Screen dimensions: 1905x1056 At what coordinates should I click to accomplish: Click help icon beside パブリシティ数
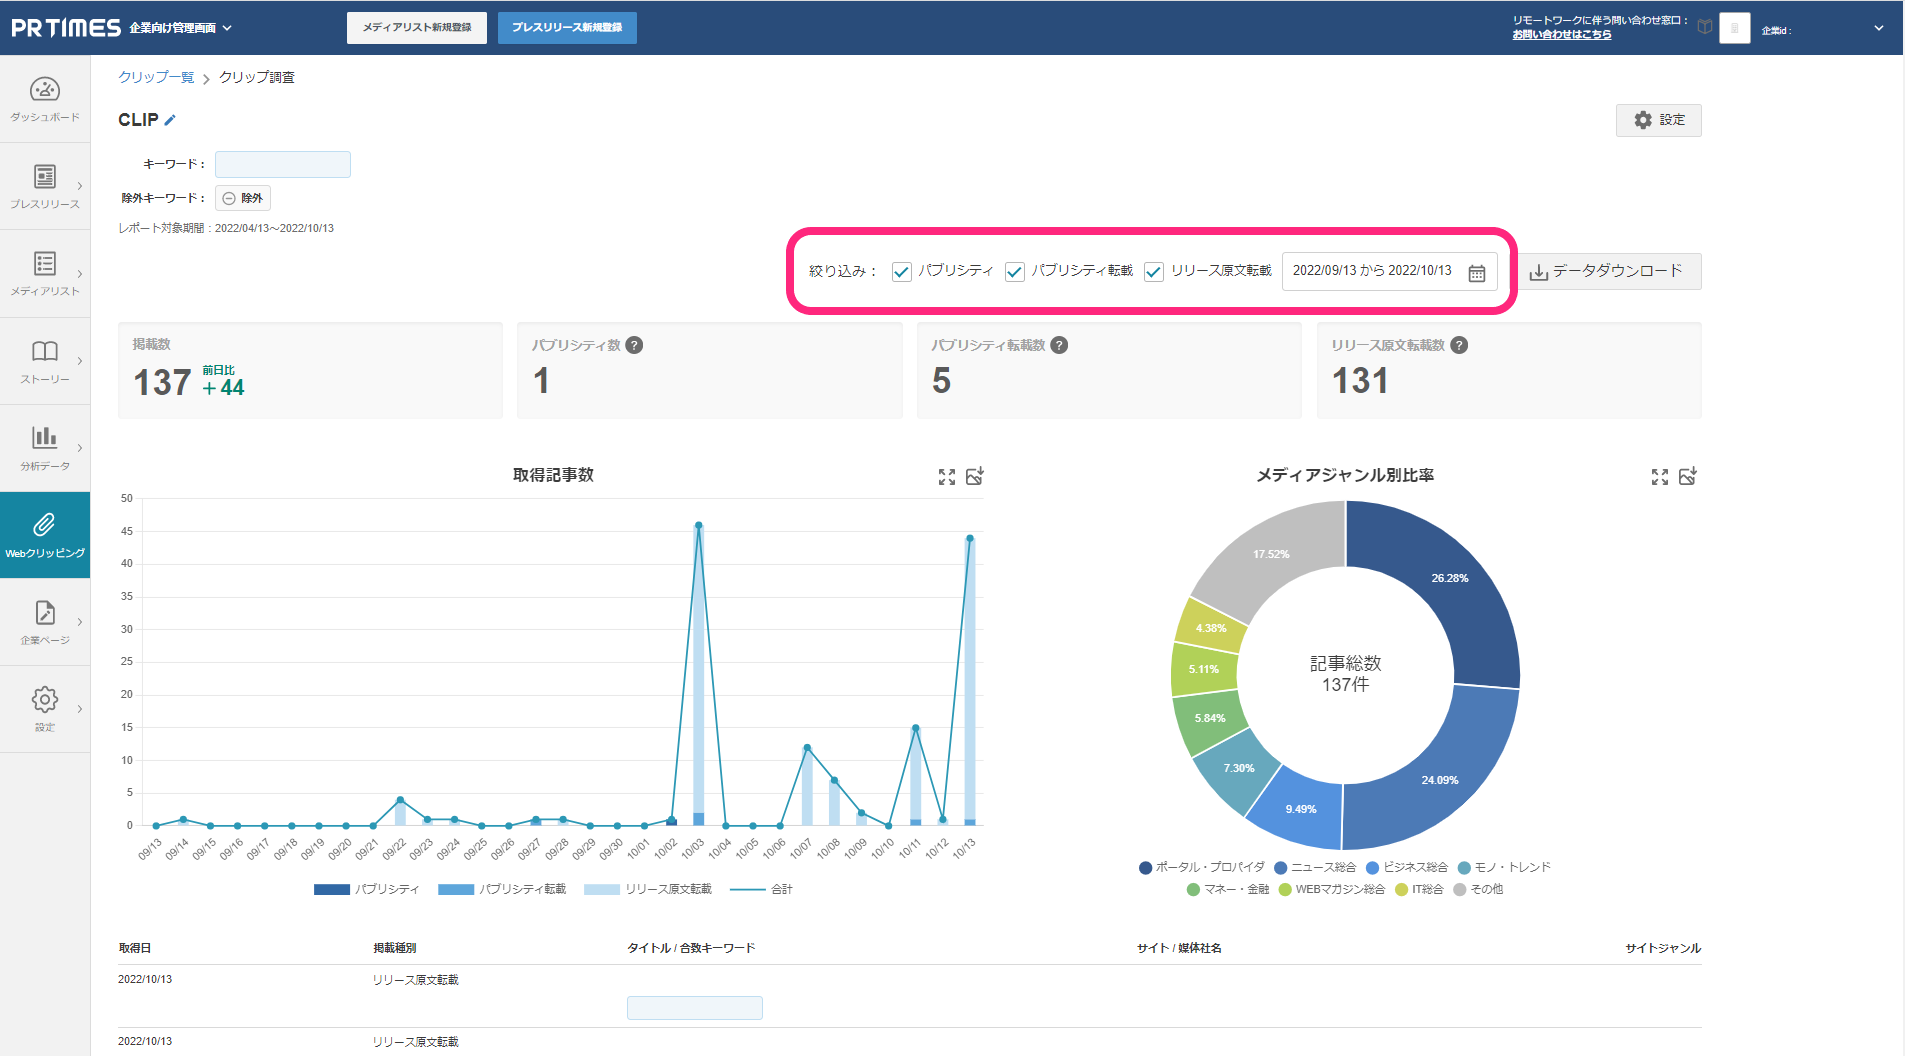634,345
